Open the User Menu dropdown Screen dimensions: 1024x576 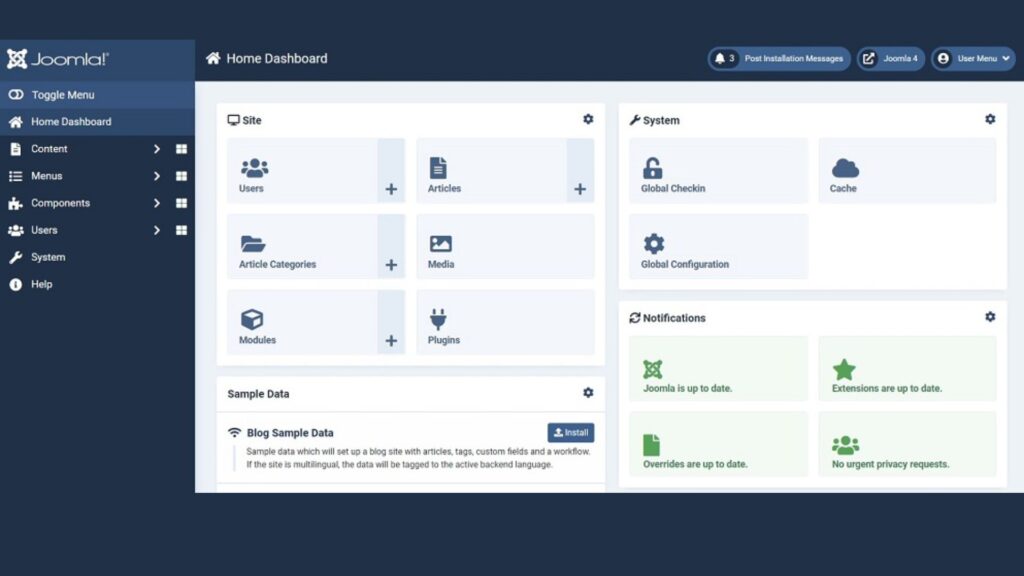[x=973, y=59]
